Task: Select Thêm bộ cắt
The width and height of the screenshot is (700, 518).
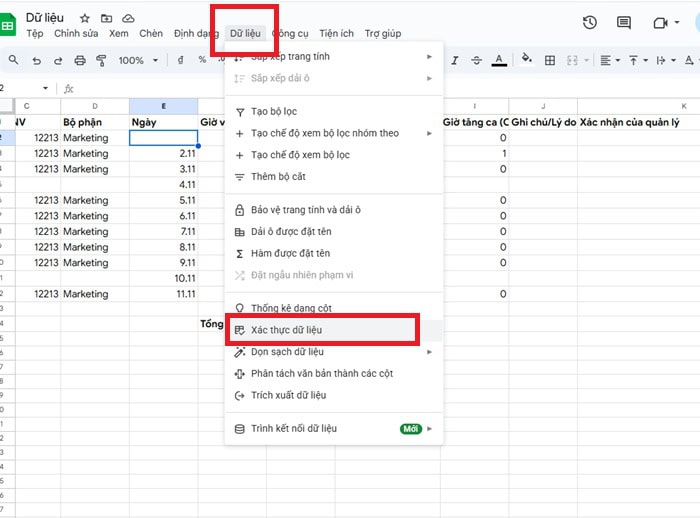Action: (x=334, y=177)
